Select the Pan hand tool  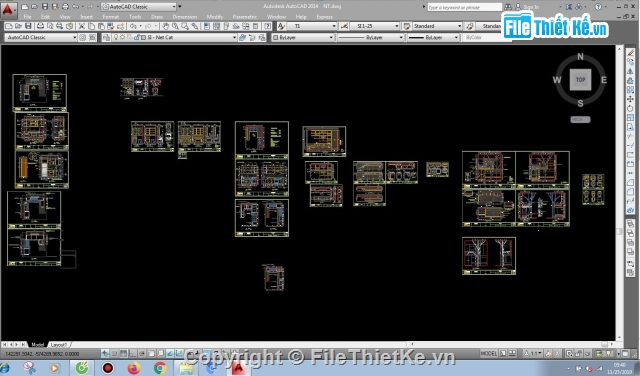(165, 26)
